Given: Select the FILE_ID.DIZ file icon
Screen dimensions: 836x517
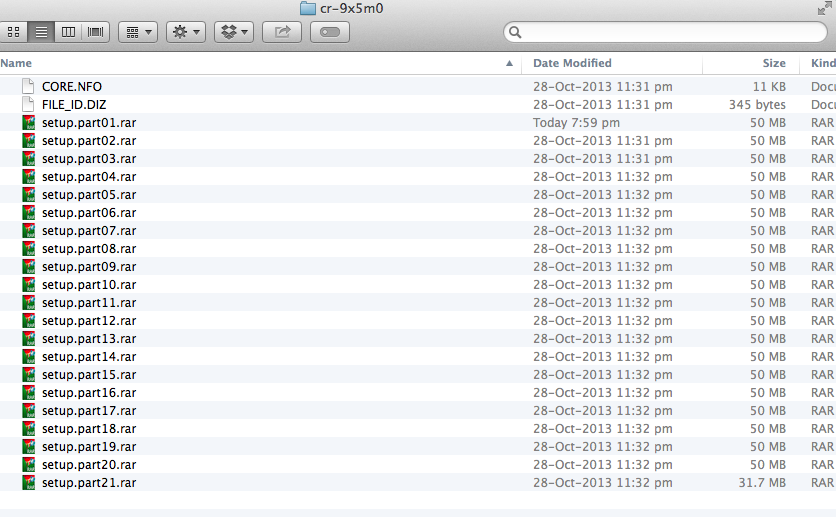Looking at the screenshot, I should coord(28,104).
